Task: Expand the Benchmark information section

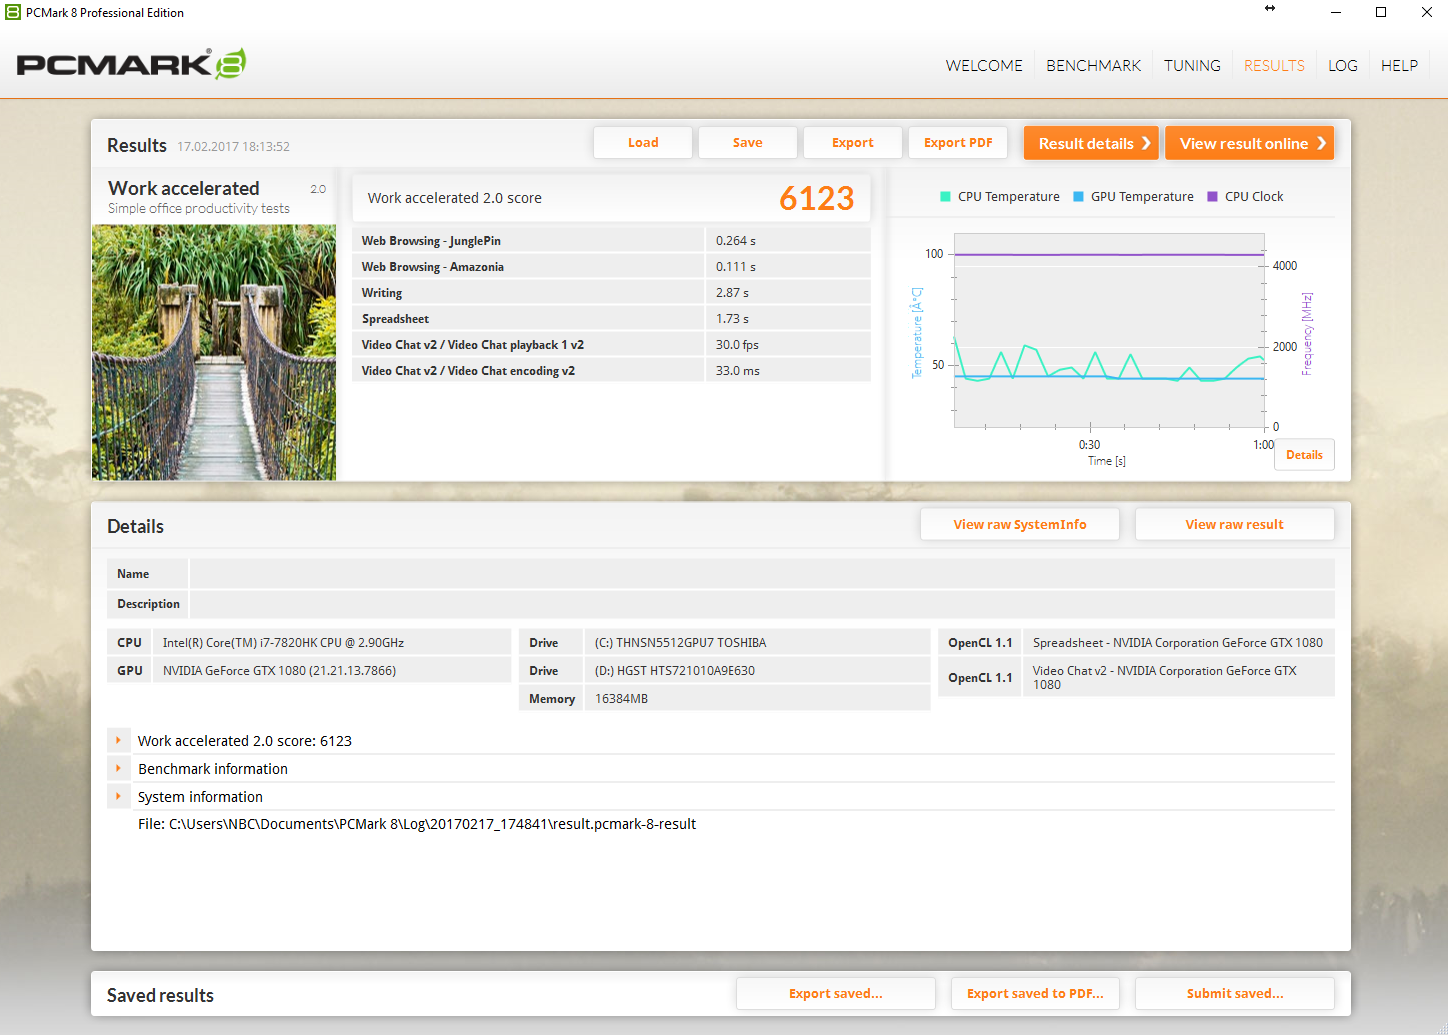Action: [118, 769]
